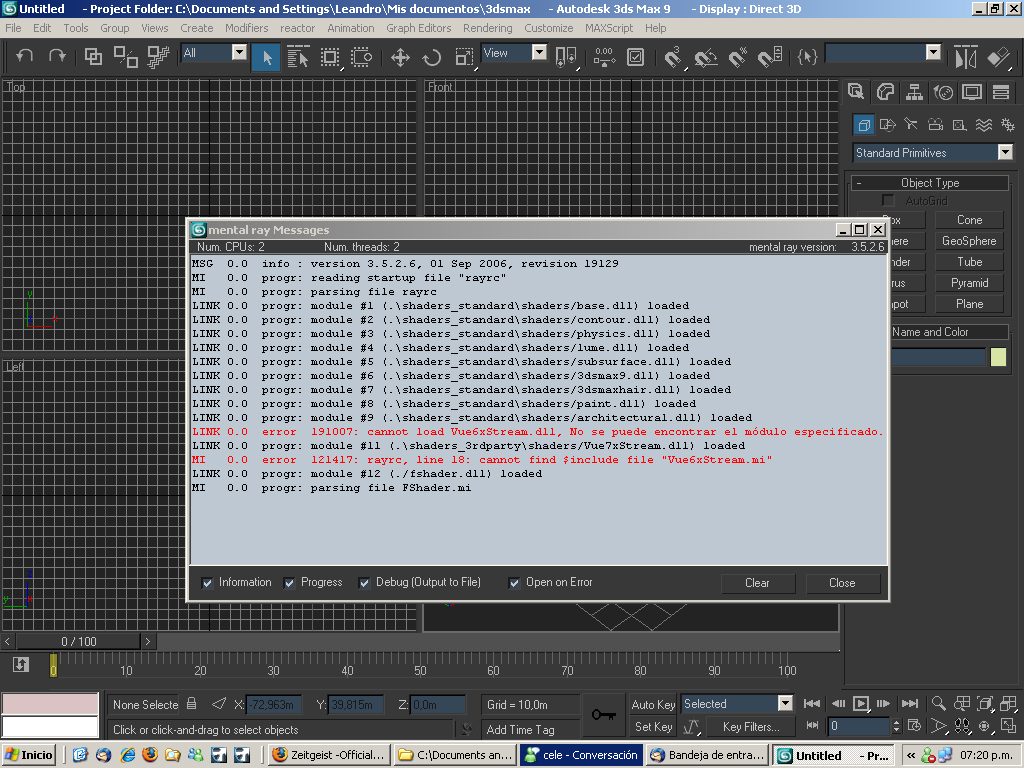This screenshot has width=1024, height=768.
Task: Open the File menu
Action: 13,28
